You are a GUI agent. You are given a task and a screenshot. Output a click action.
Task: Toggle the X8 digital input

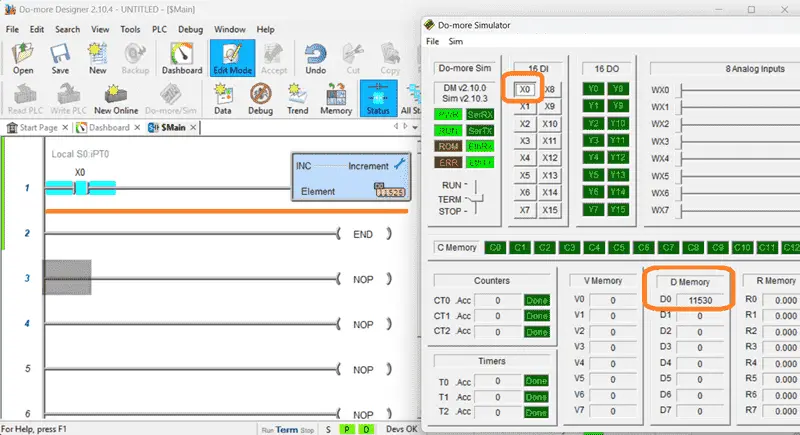click(549, 89)
